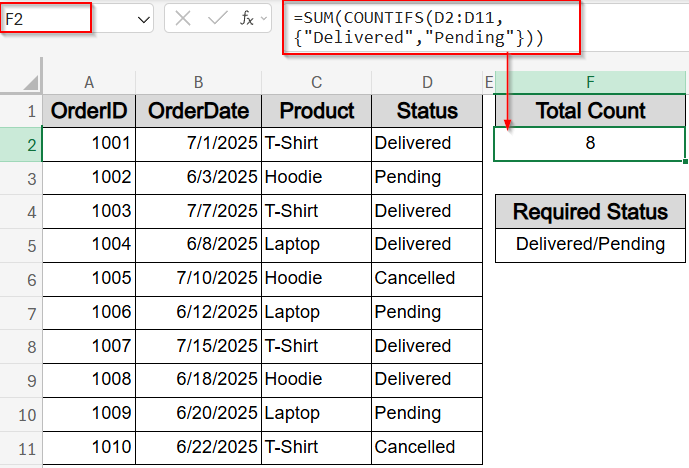Select Laptop product cell in row 10
The image size is (689, 468).
click(316, 414)
